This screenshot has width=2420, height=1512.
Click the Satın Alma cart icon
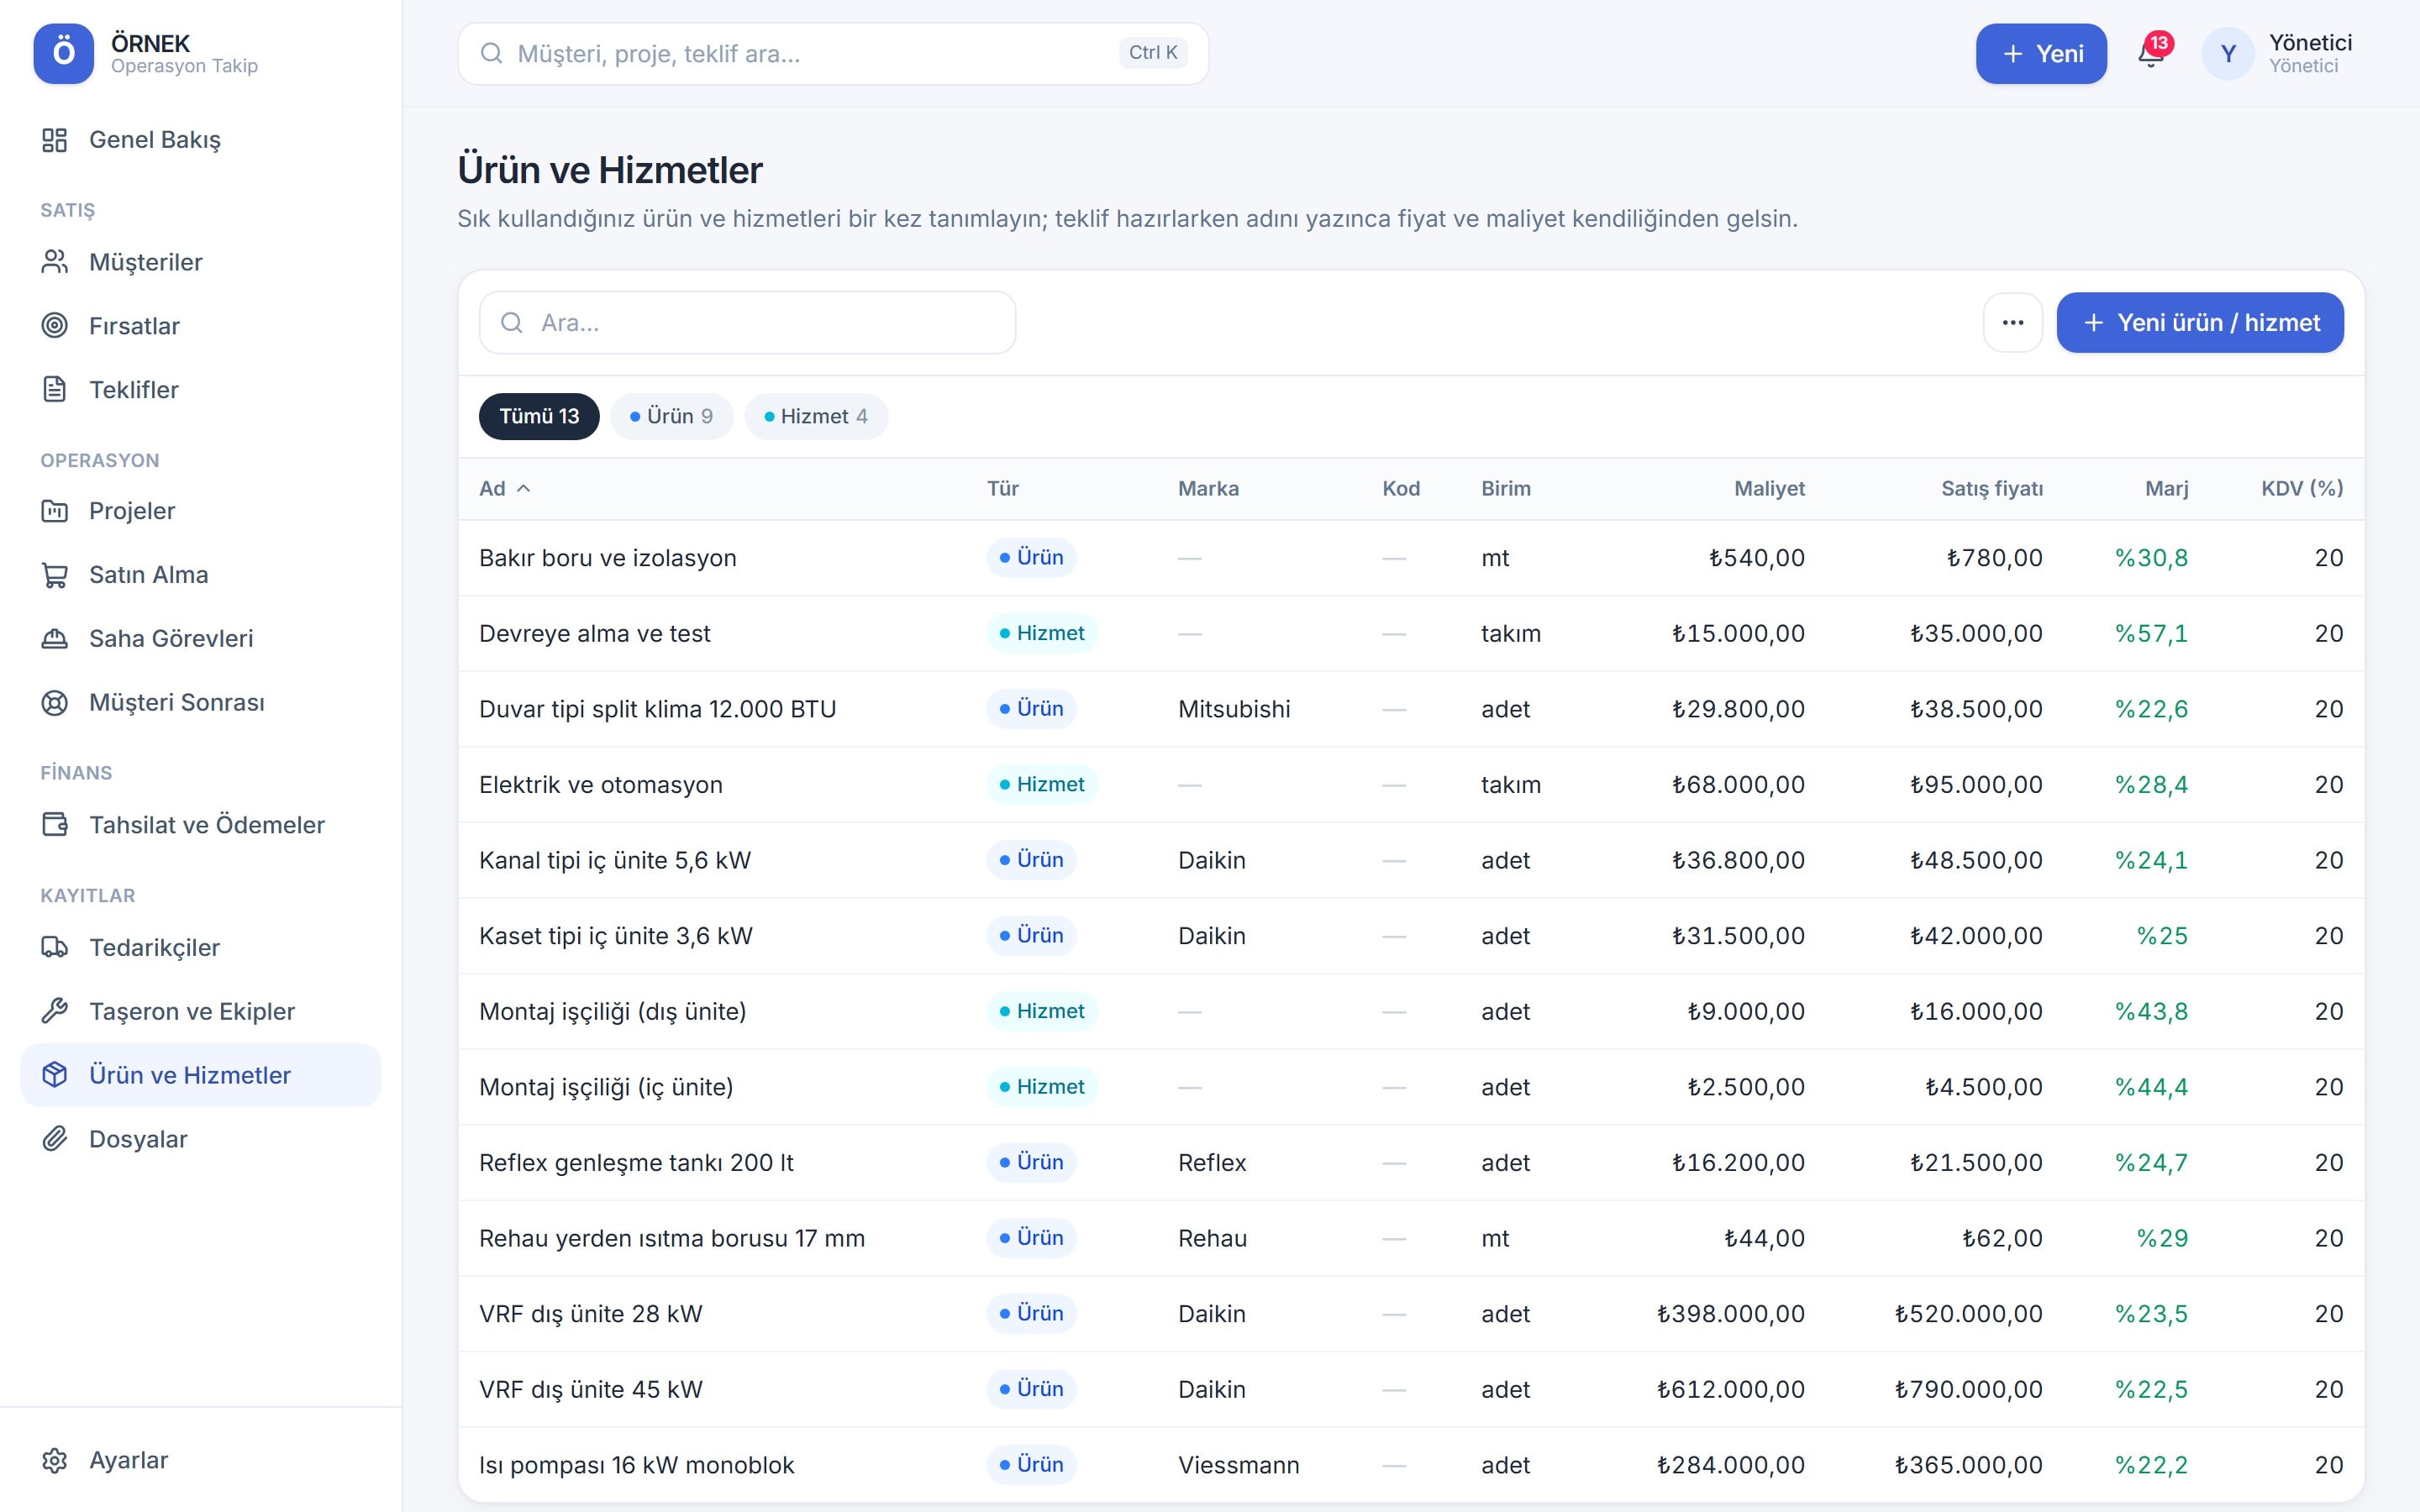pyautogui.click(x=54, y=575)
